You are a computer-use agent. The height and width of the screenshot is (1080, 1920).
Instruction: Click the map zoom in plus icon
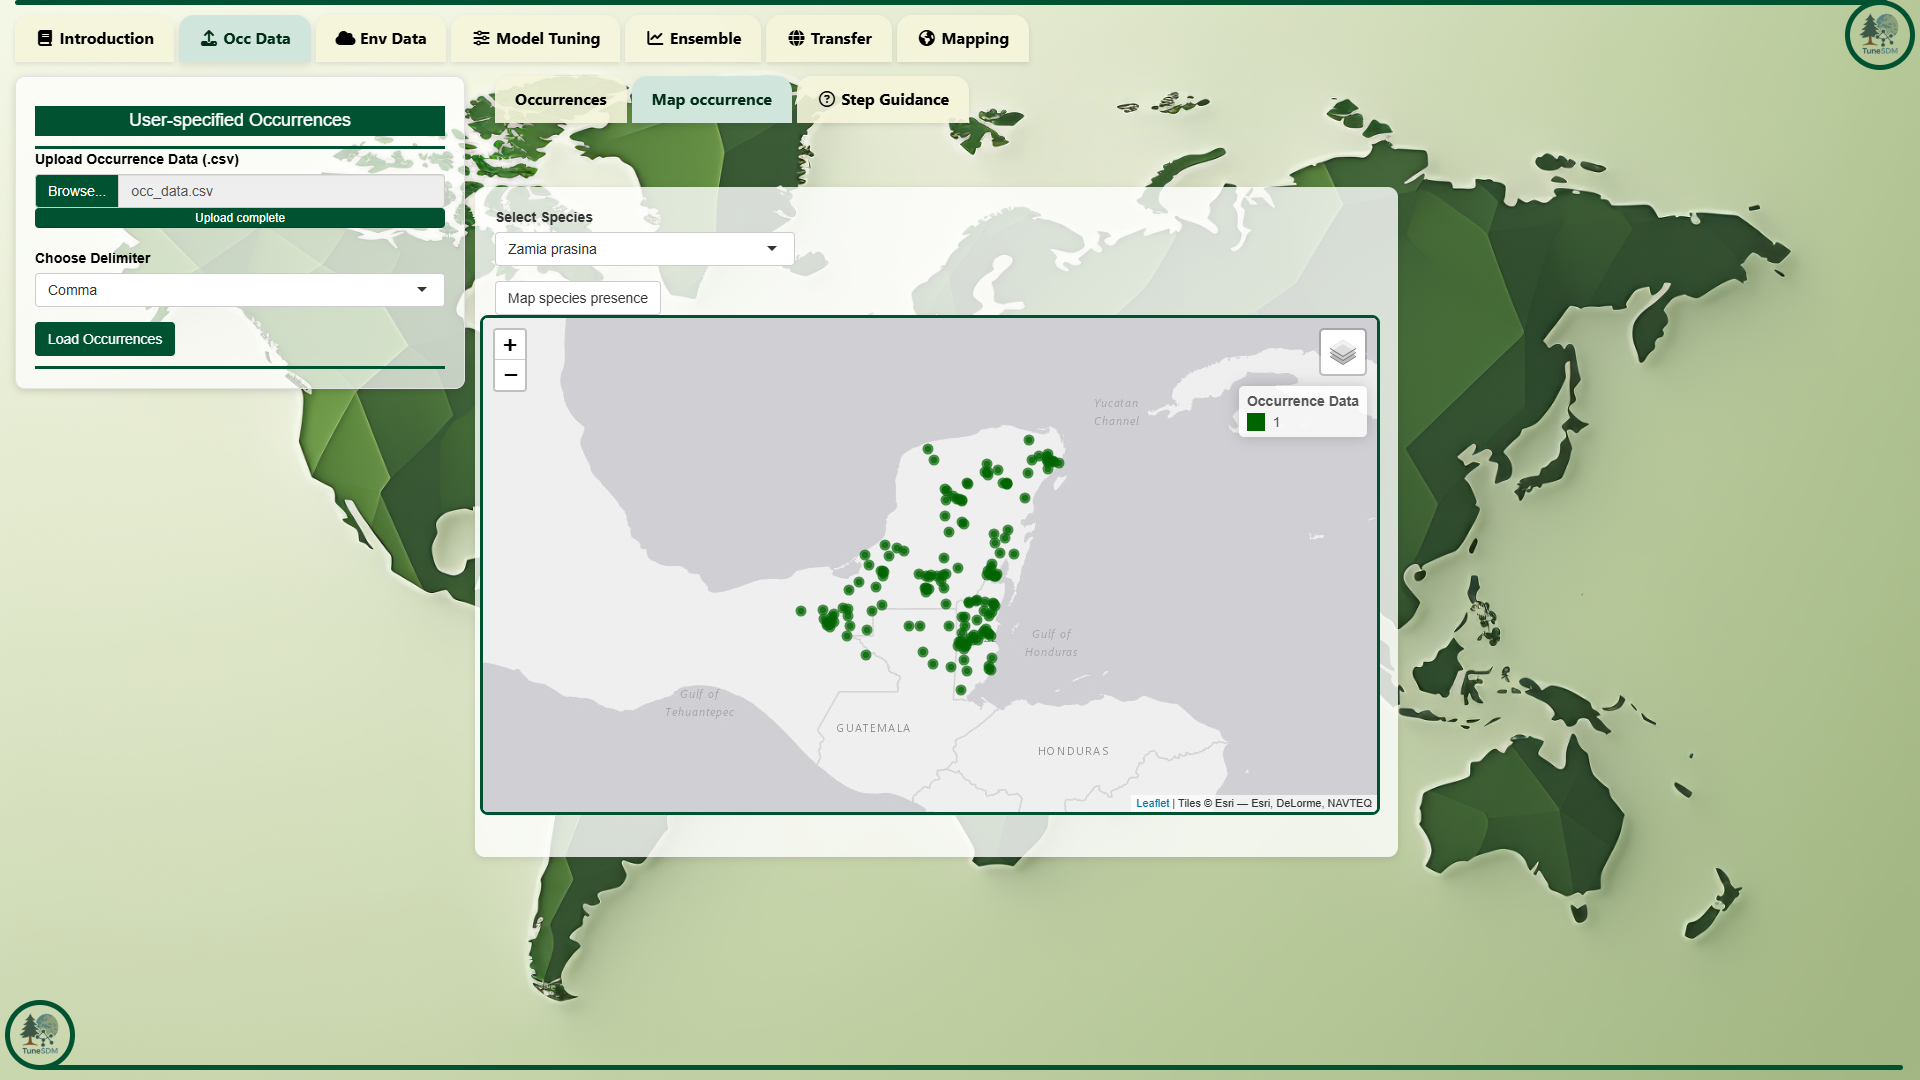coord(510,345)
